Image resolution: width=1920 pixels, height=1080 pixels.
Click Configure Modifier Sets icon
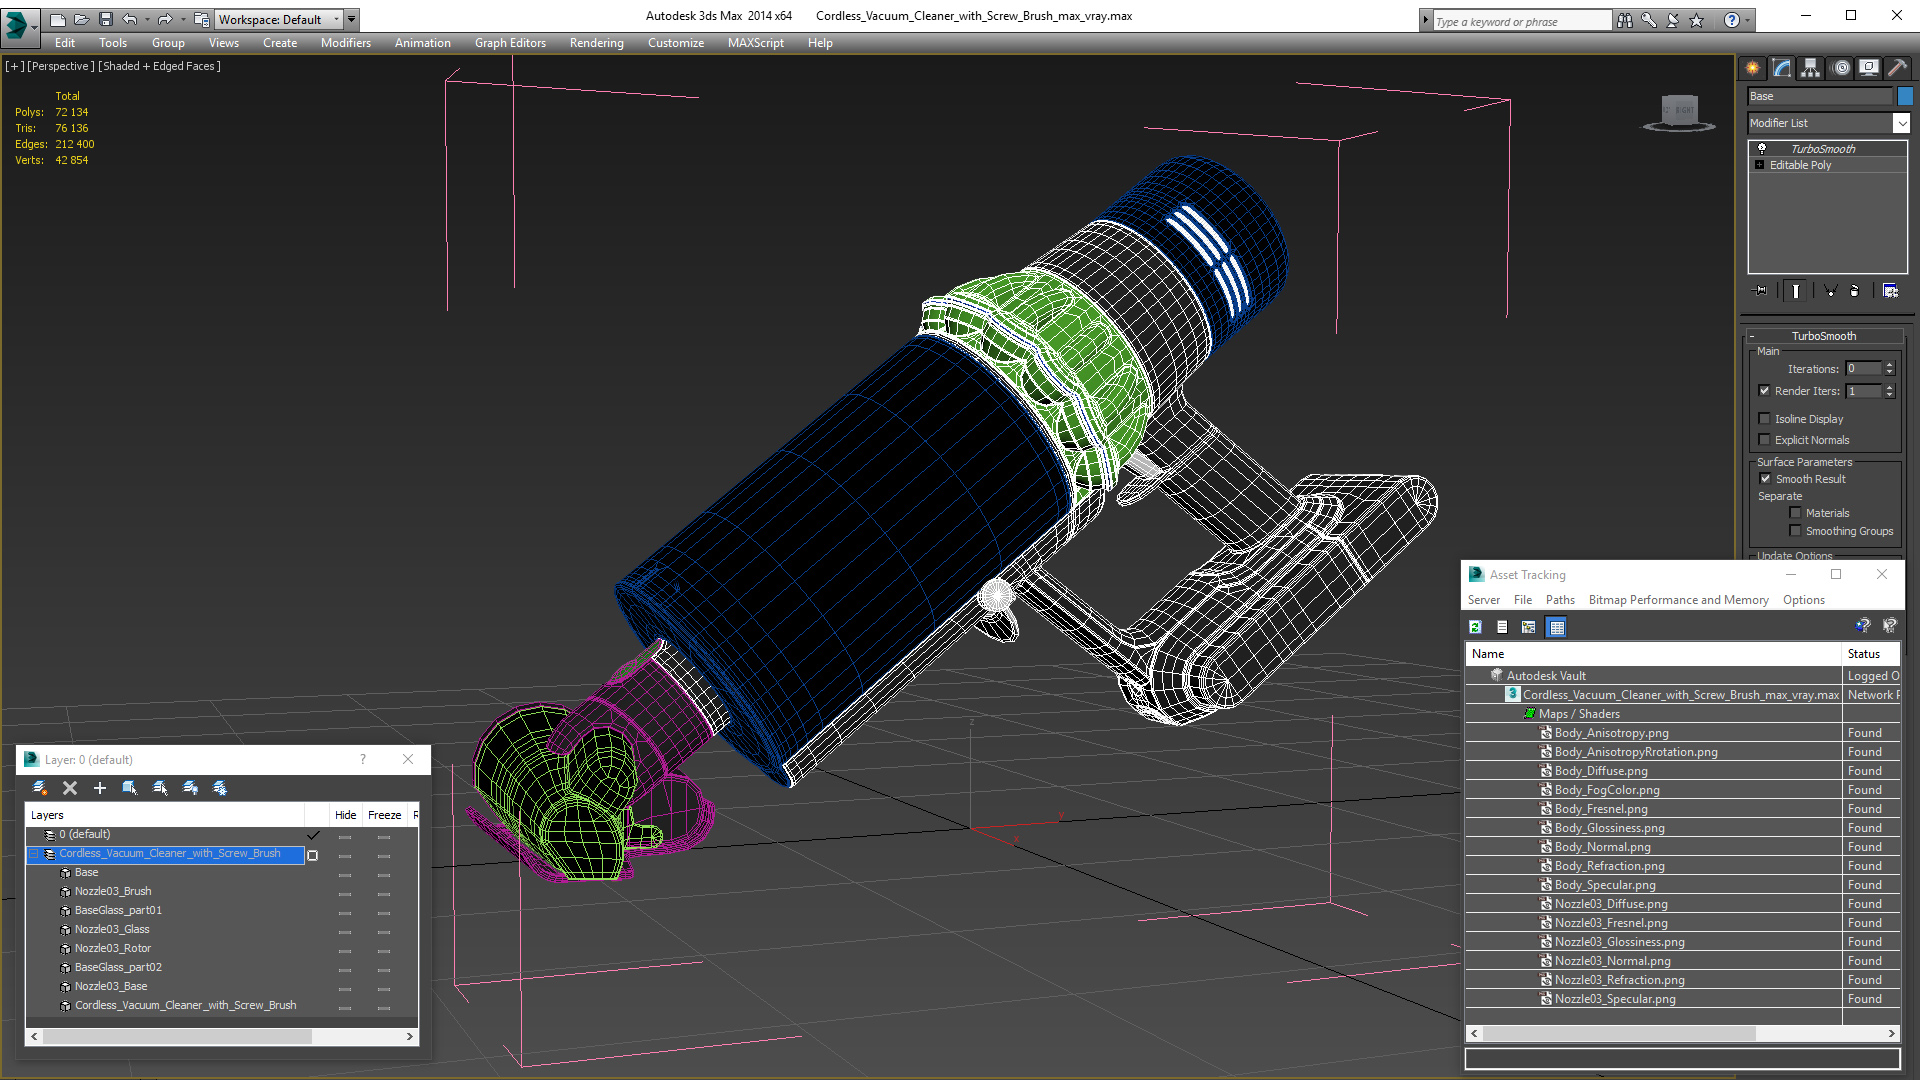point(1890,291)
